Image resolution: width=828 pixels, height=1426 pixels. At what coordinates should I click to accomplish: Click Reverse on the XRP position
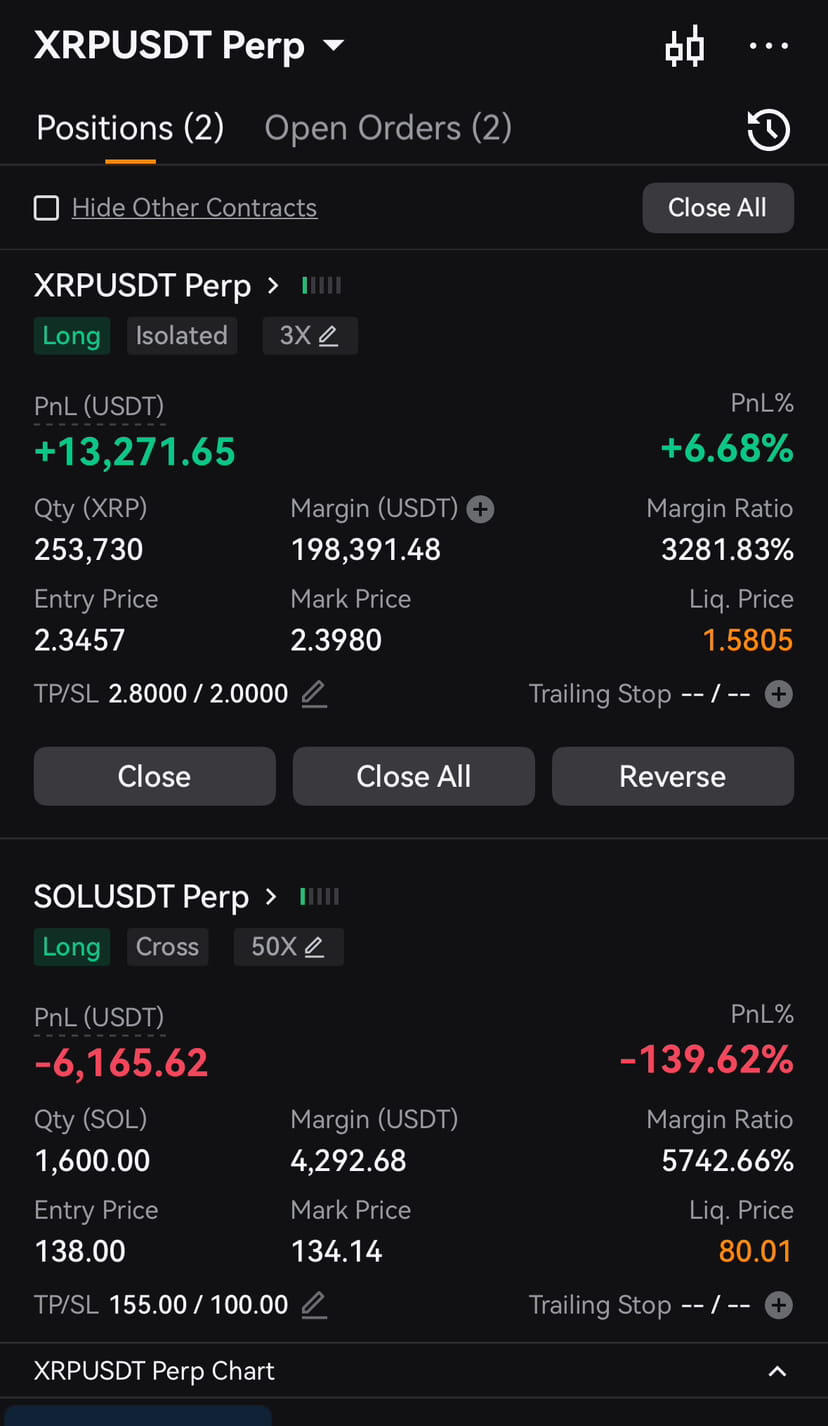click(x=673, y=776)
